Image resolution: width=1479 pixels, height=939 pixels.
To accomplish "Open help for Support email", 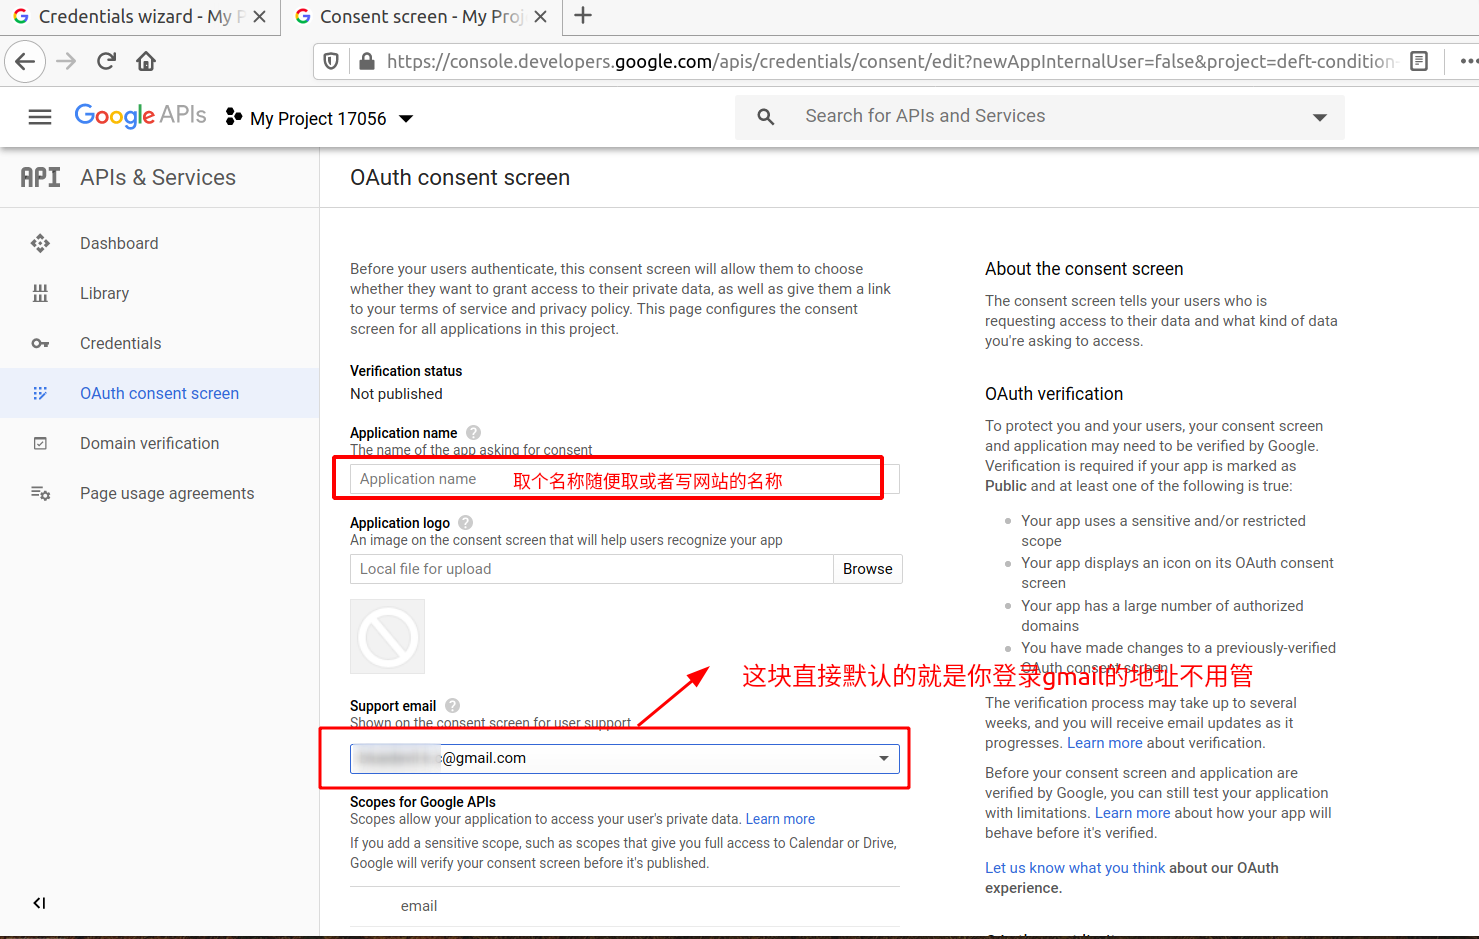I will 453,706.
